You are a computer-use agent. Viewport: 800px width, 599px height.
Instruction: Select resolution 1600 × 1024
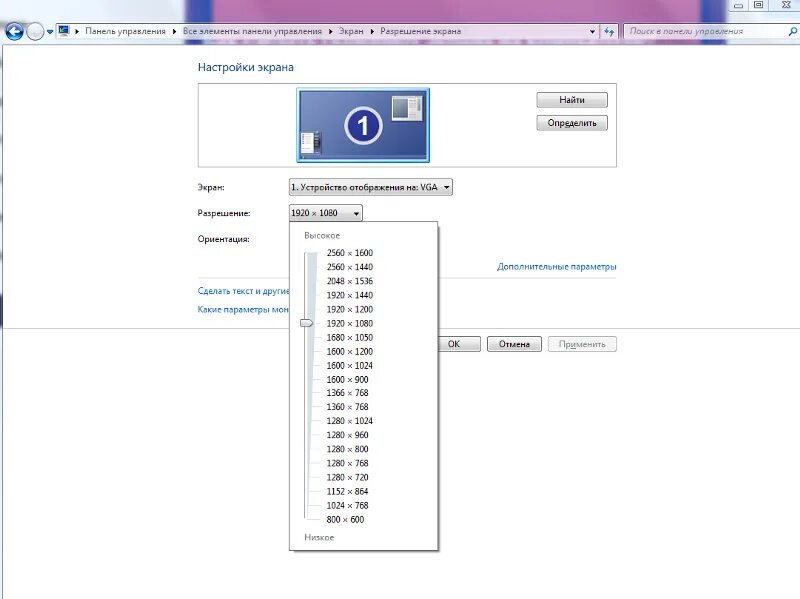(x=349, y=365)
